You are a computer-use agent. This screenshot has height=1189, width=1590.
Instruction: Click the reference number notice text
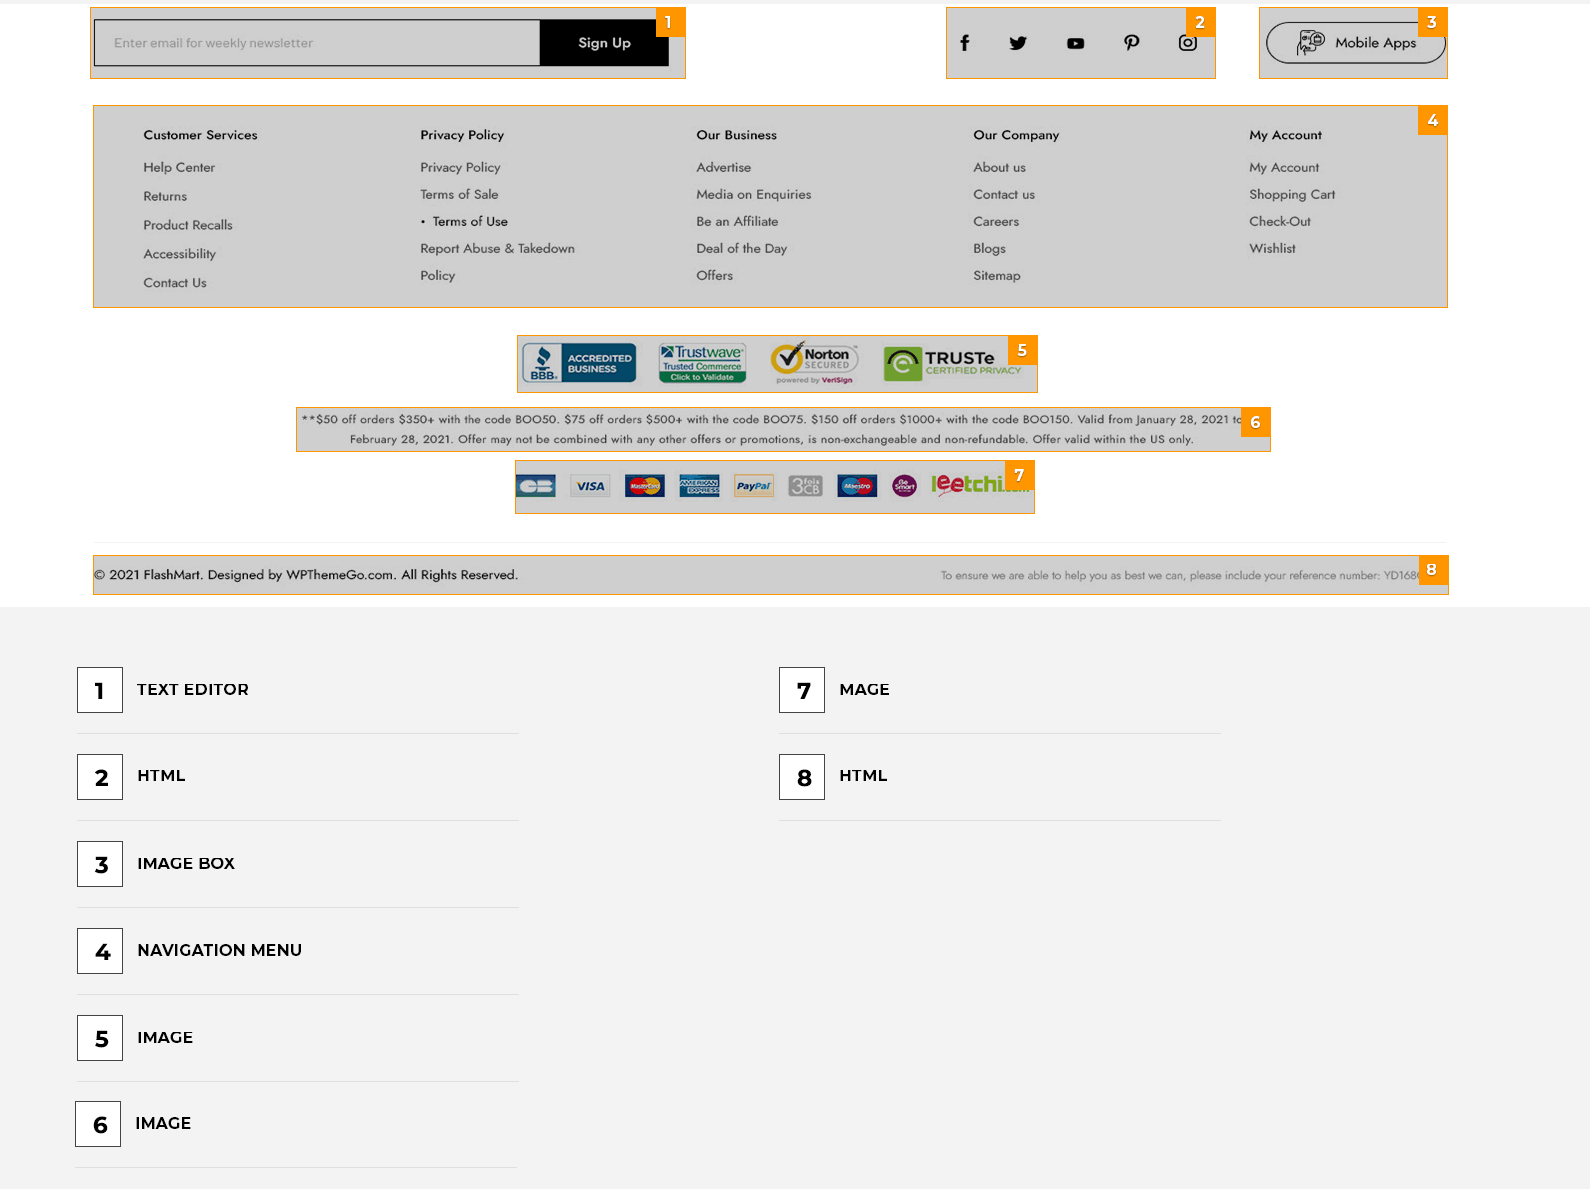1180,576
